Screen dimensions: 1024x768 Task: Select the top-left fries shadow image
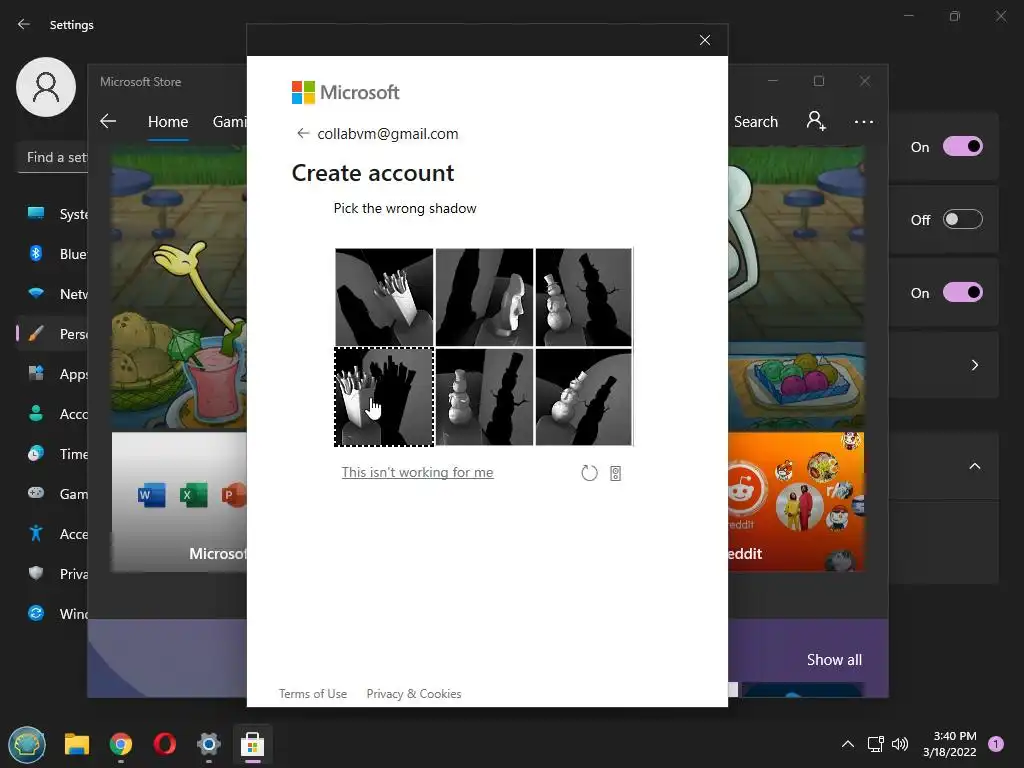tap(384, 297)
